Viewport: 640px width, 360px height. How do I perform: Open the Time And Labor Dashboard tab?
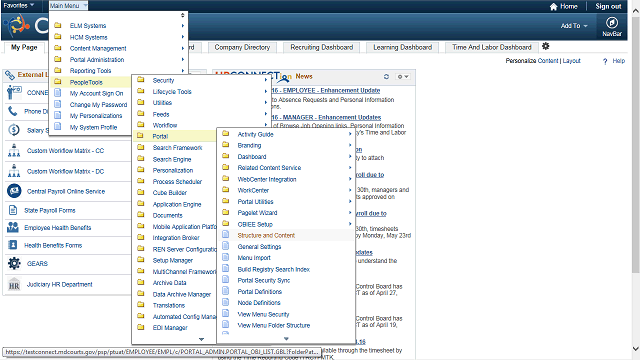coord(492,47)
